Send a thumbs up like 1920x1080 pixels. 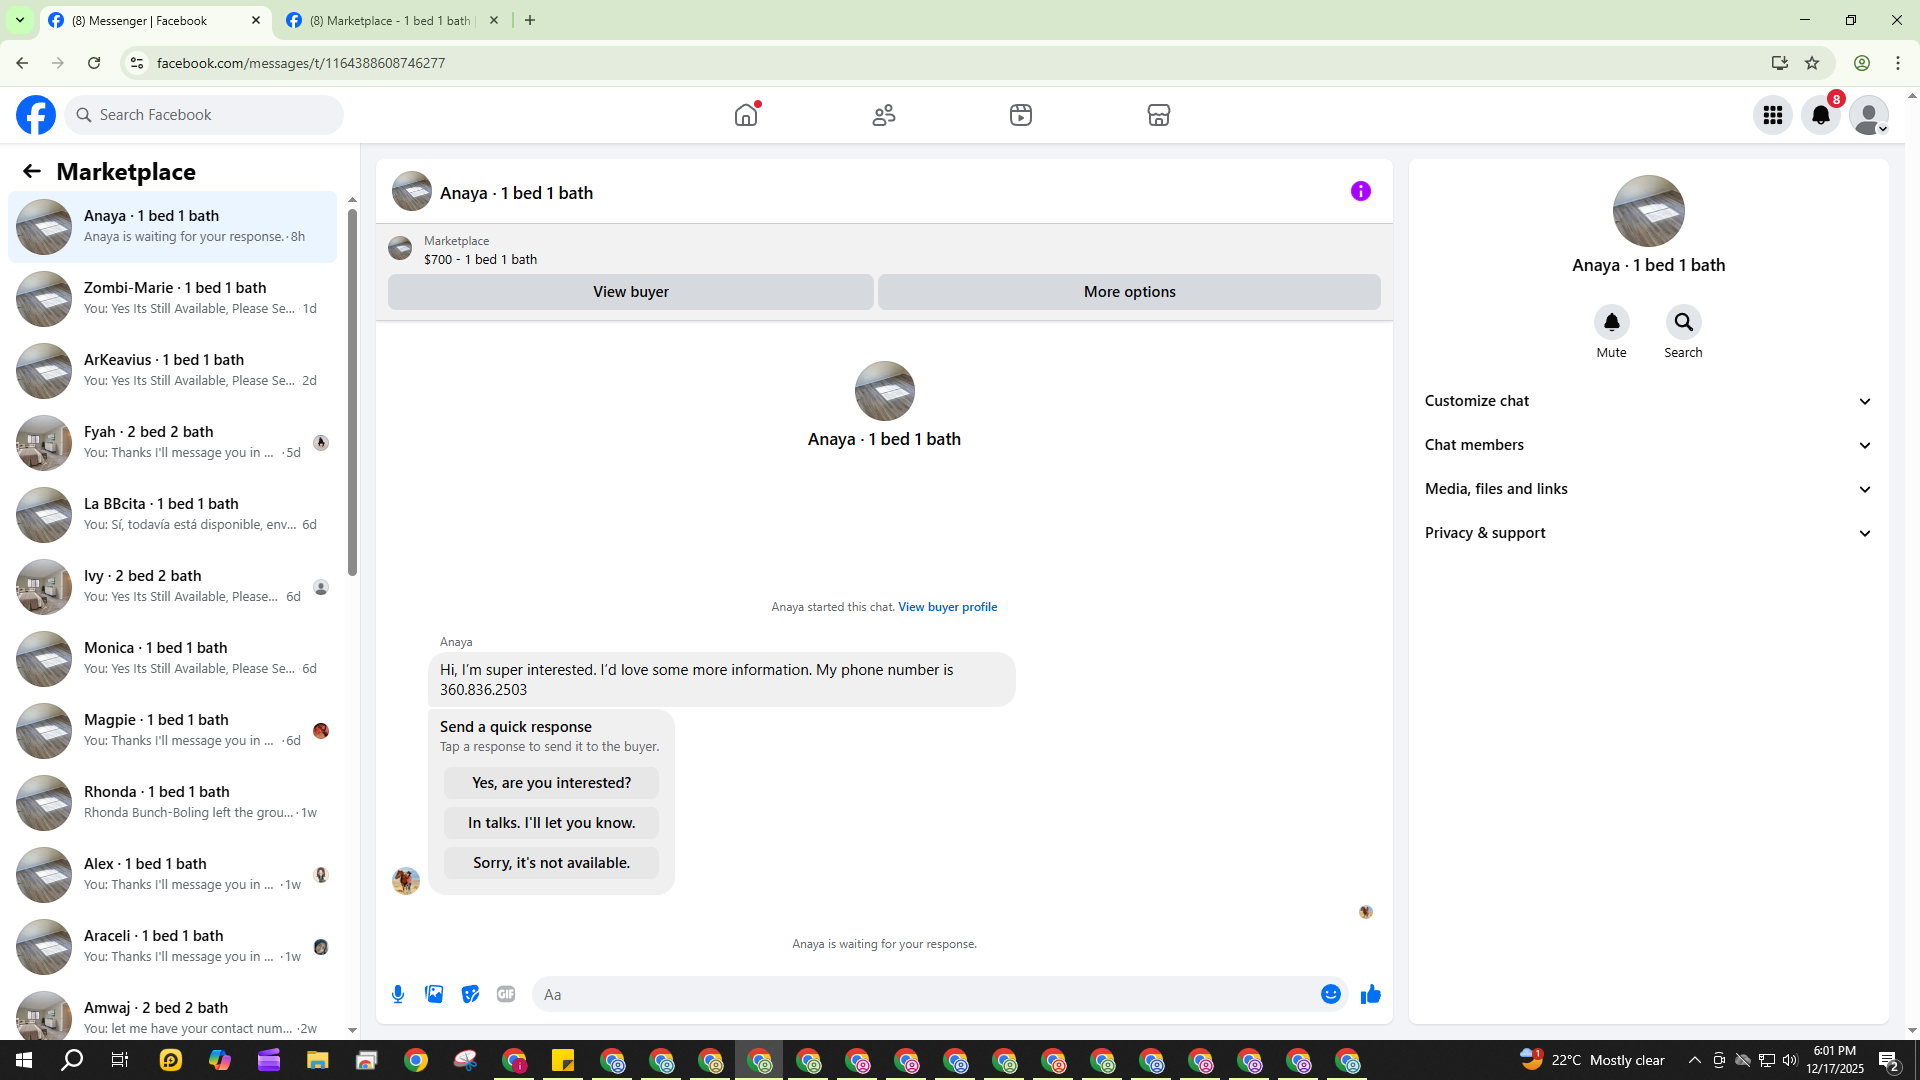click(1371, 994)
